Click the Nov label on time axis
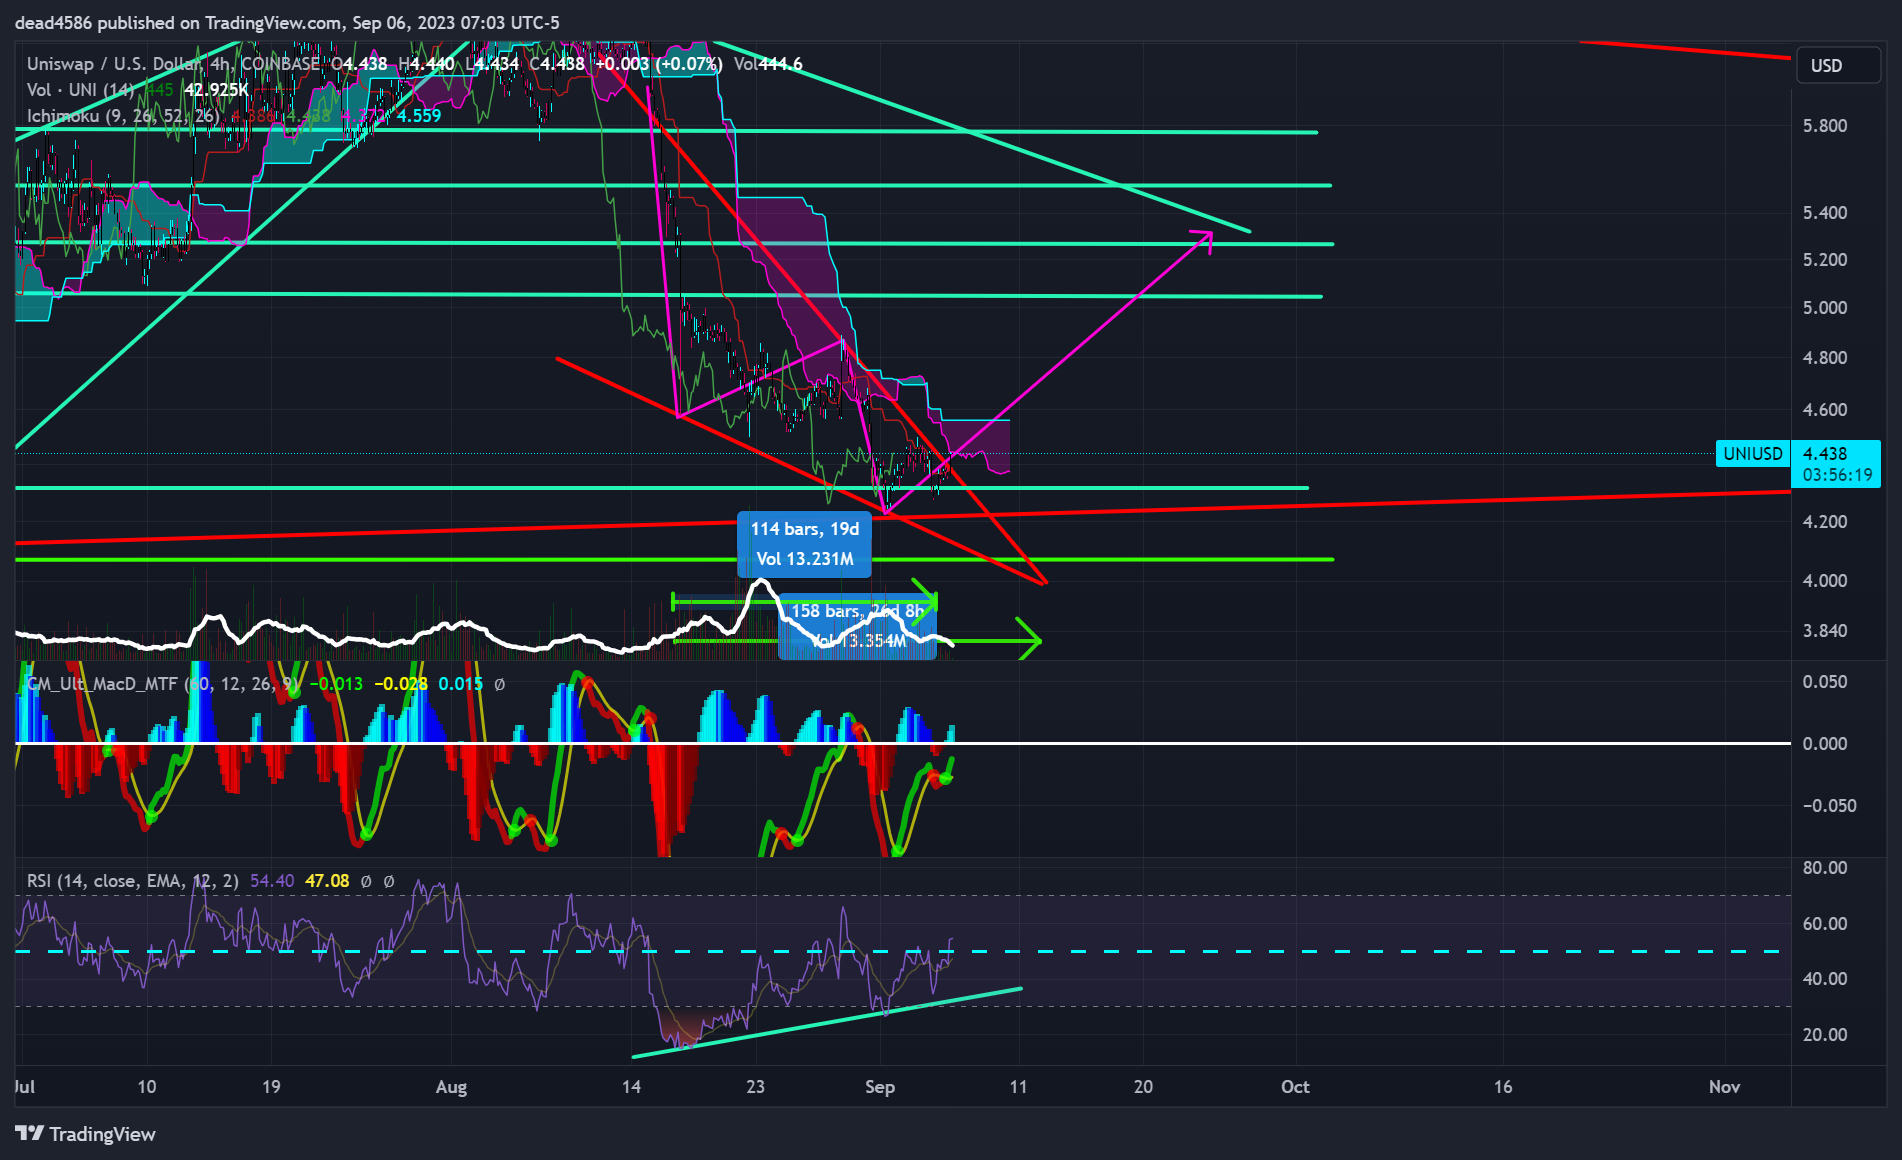The image size is (1902, 1160). click(1724, 1086)
